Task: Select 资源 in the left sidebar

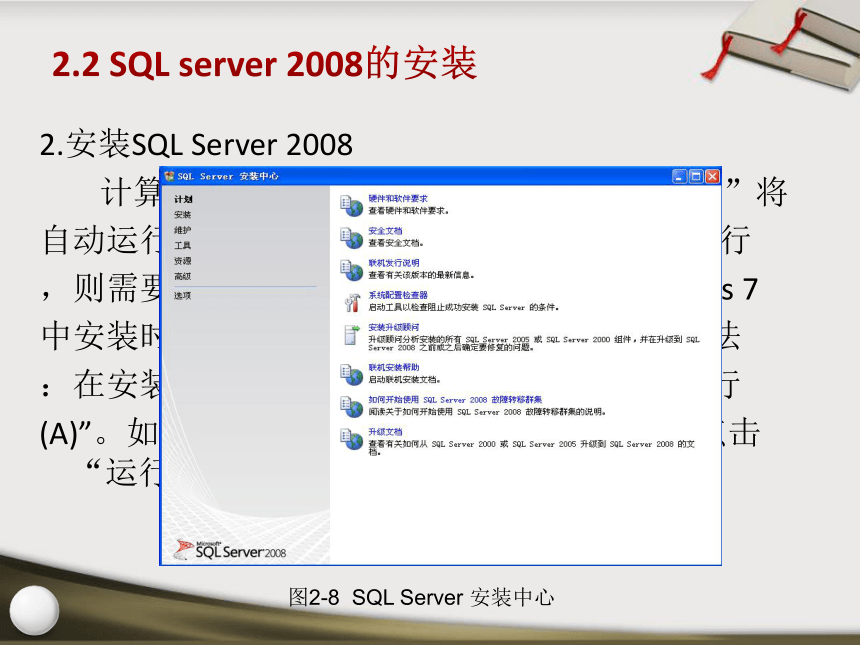Action: (183, 261)
